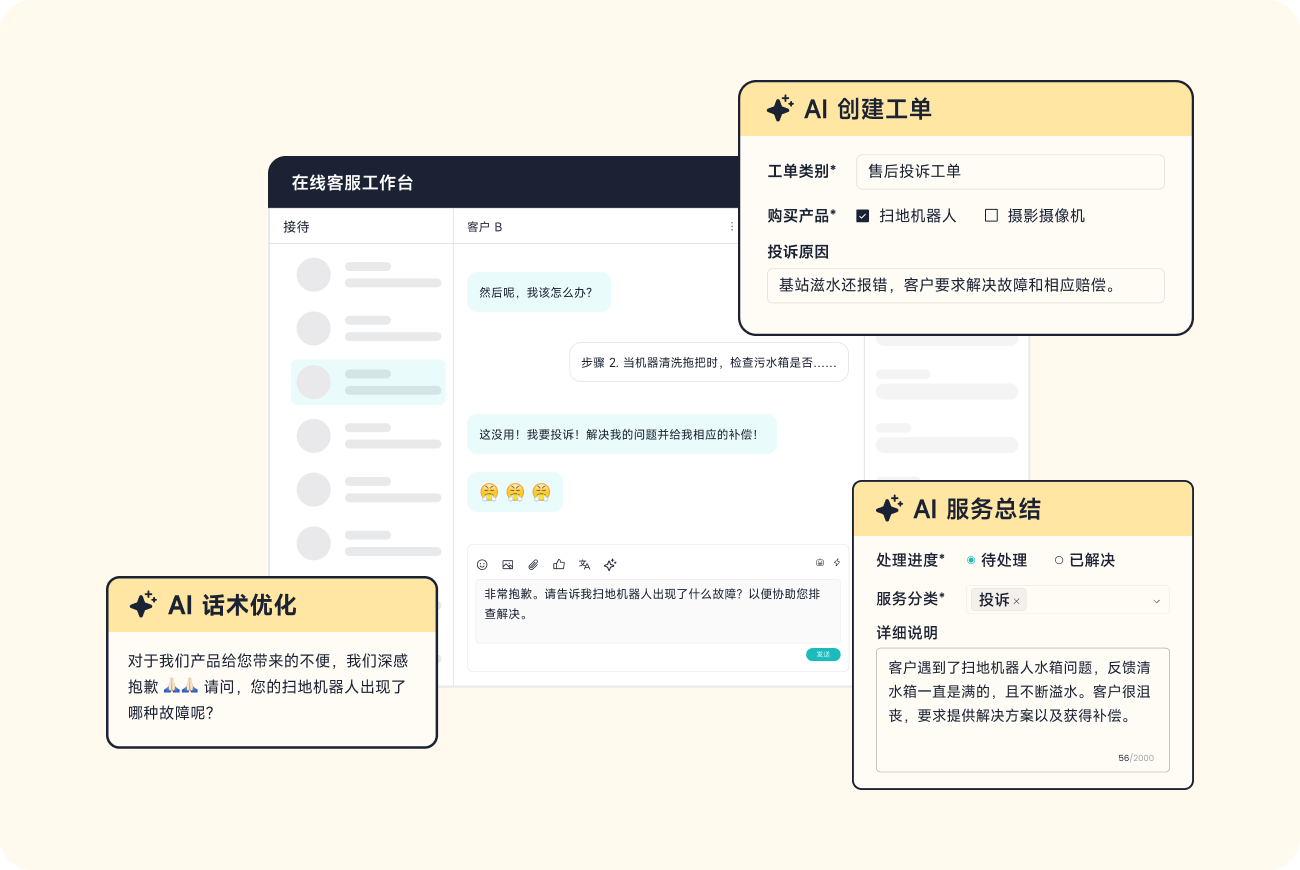Select the highlighted conversation in reception list

368,382
